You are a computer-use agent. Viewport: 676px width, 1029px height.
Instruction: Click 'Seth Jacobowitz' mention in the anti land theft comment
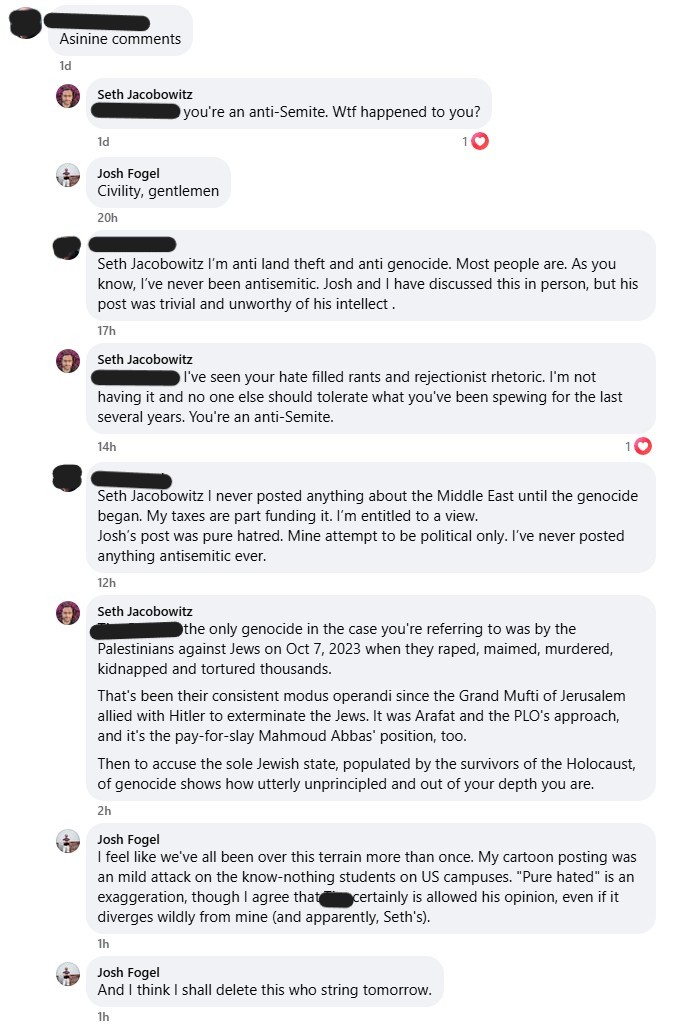coord(151,264)
